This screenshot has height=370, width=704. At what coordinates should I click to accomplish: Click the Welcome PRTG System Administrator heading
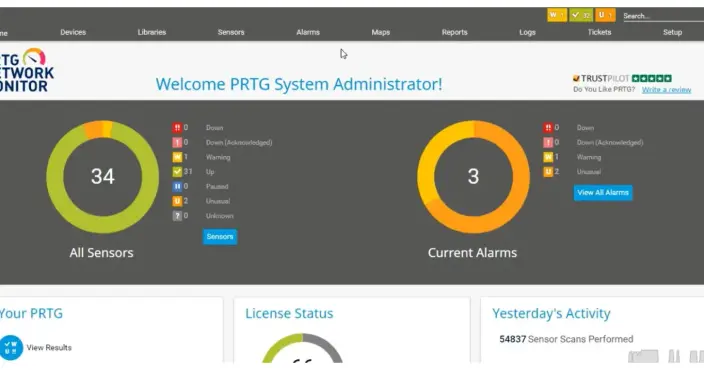click(x=299, y=84)
